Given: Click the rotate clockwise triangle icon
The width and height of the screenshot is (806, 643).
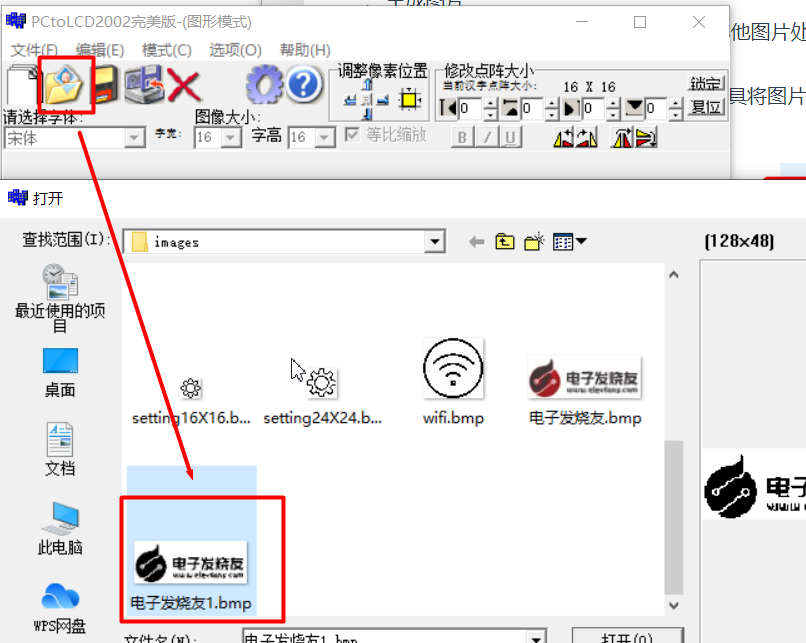Looking at the screenshot, I should point(587,138).
